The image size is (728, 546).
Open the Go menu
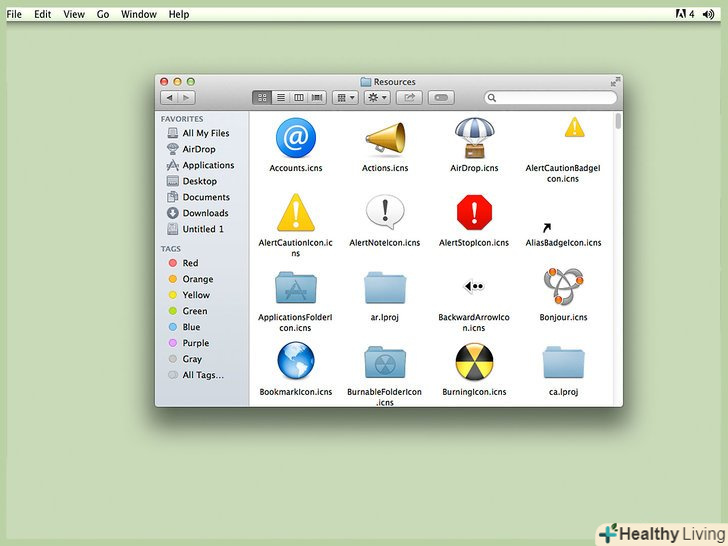click(103, 14)
